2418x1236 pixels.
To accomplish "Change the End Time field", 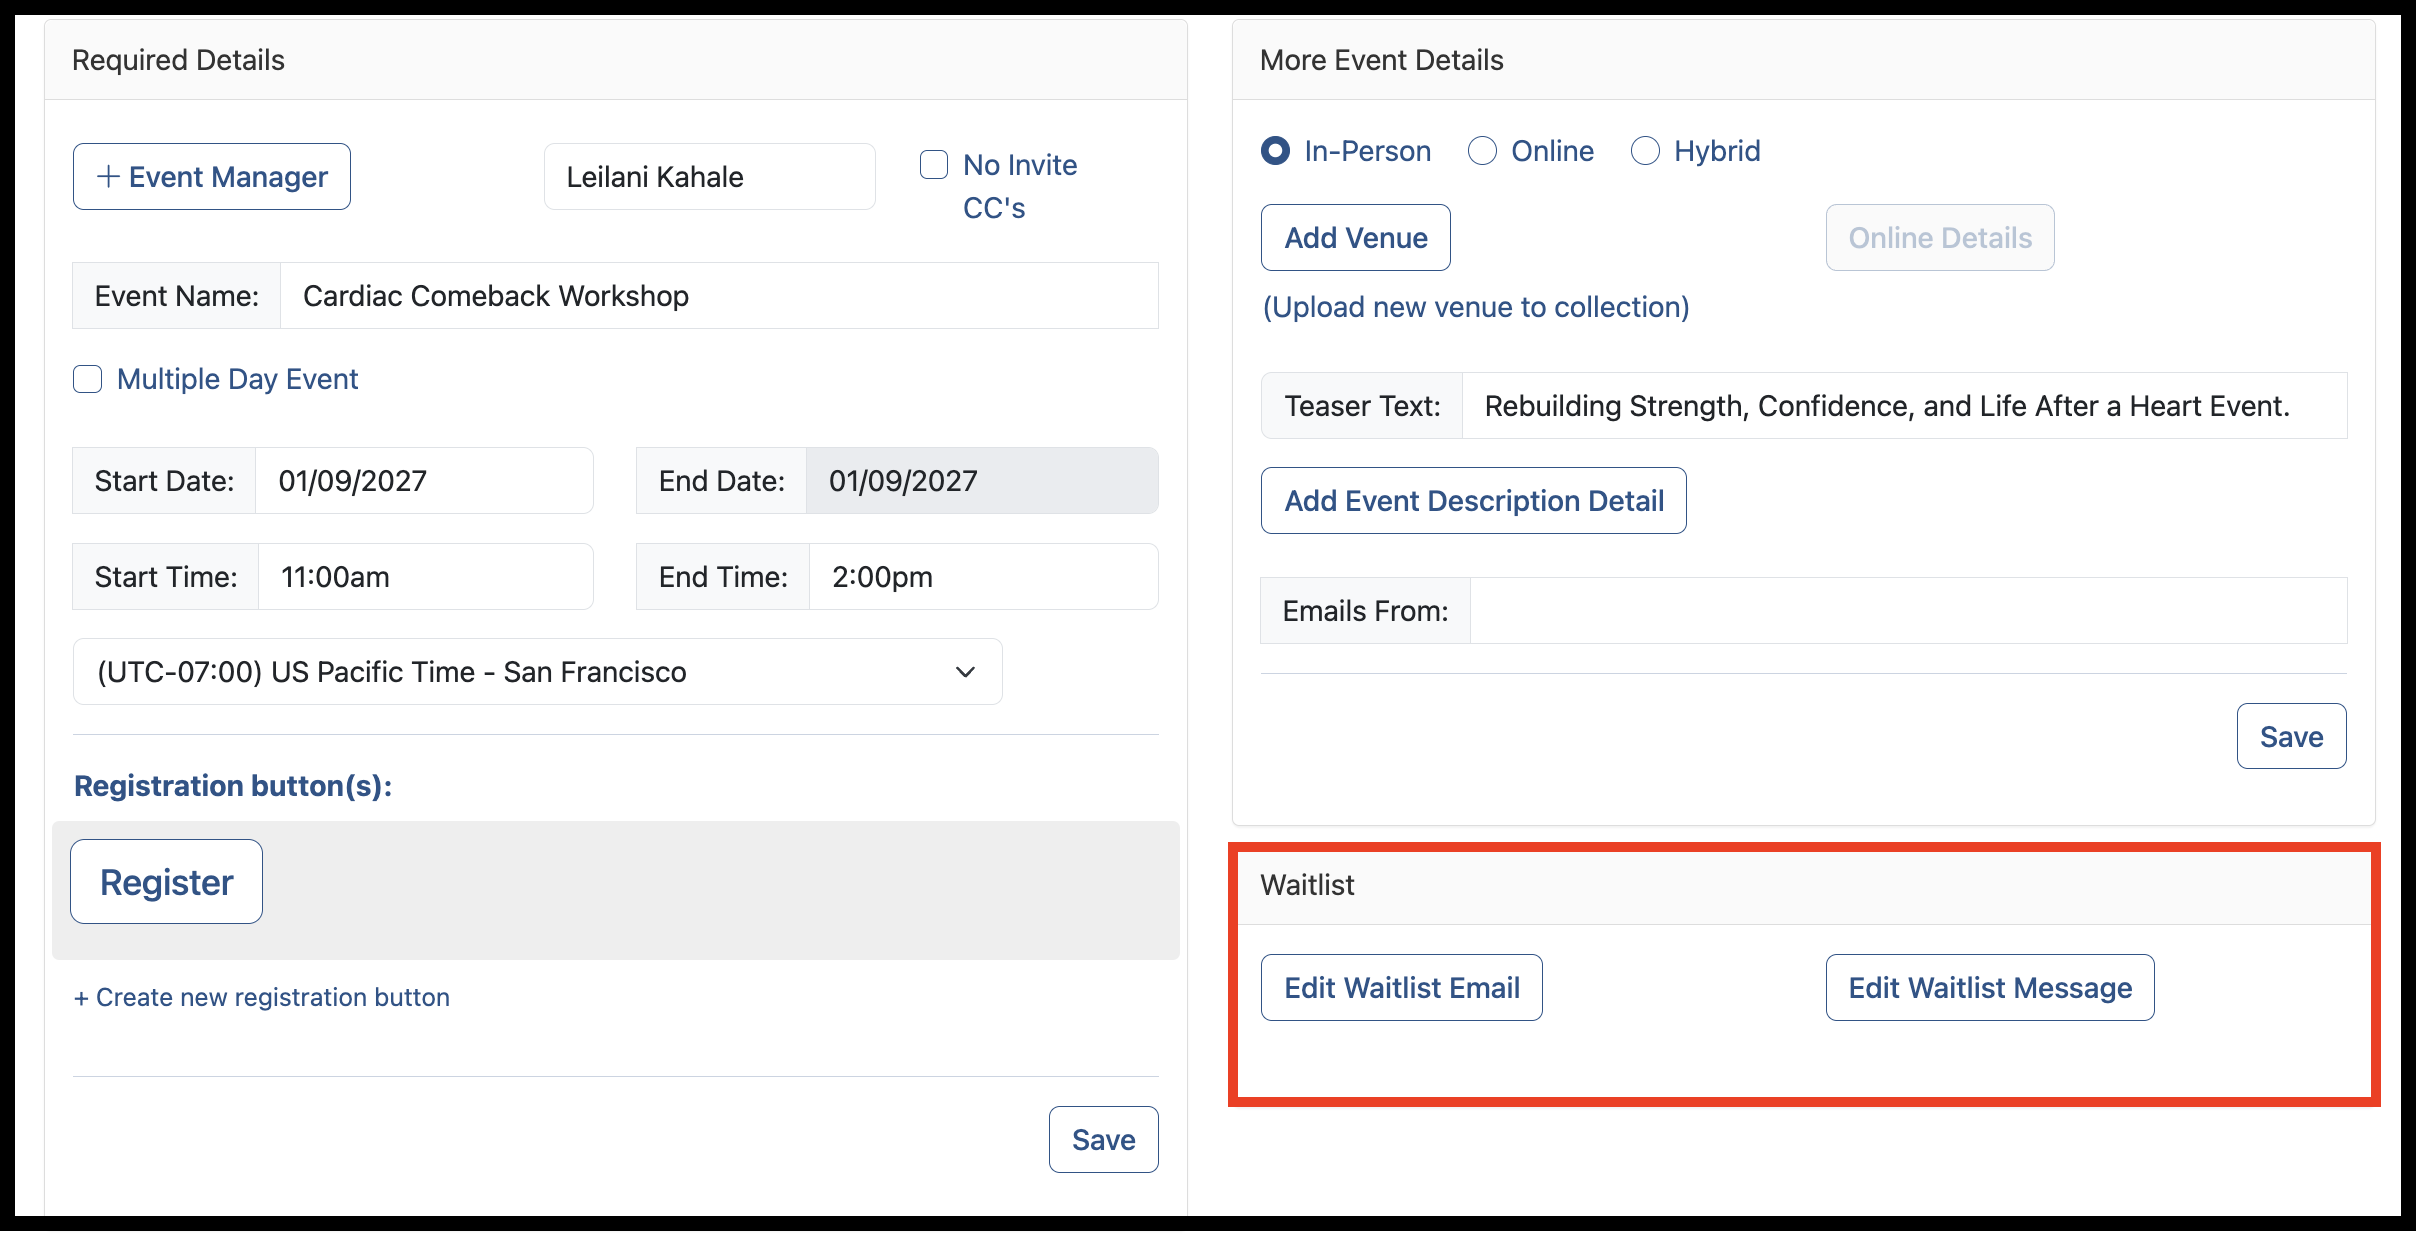I will 983,577.
